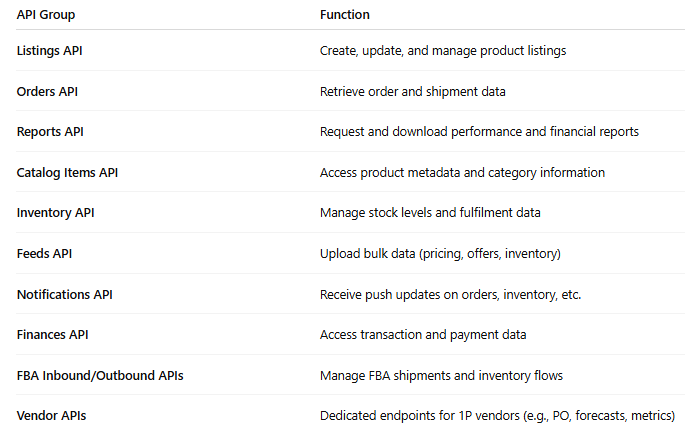Click the 1P vendors dedicated endpoints description
This screenshot has height=439, width=685.
click(497, 416)
